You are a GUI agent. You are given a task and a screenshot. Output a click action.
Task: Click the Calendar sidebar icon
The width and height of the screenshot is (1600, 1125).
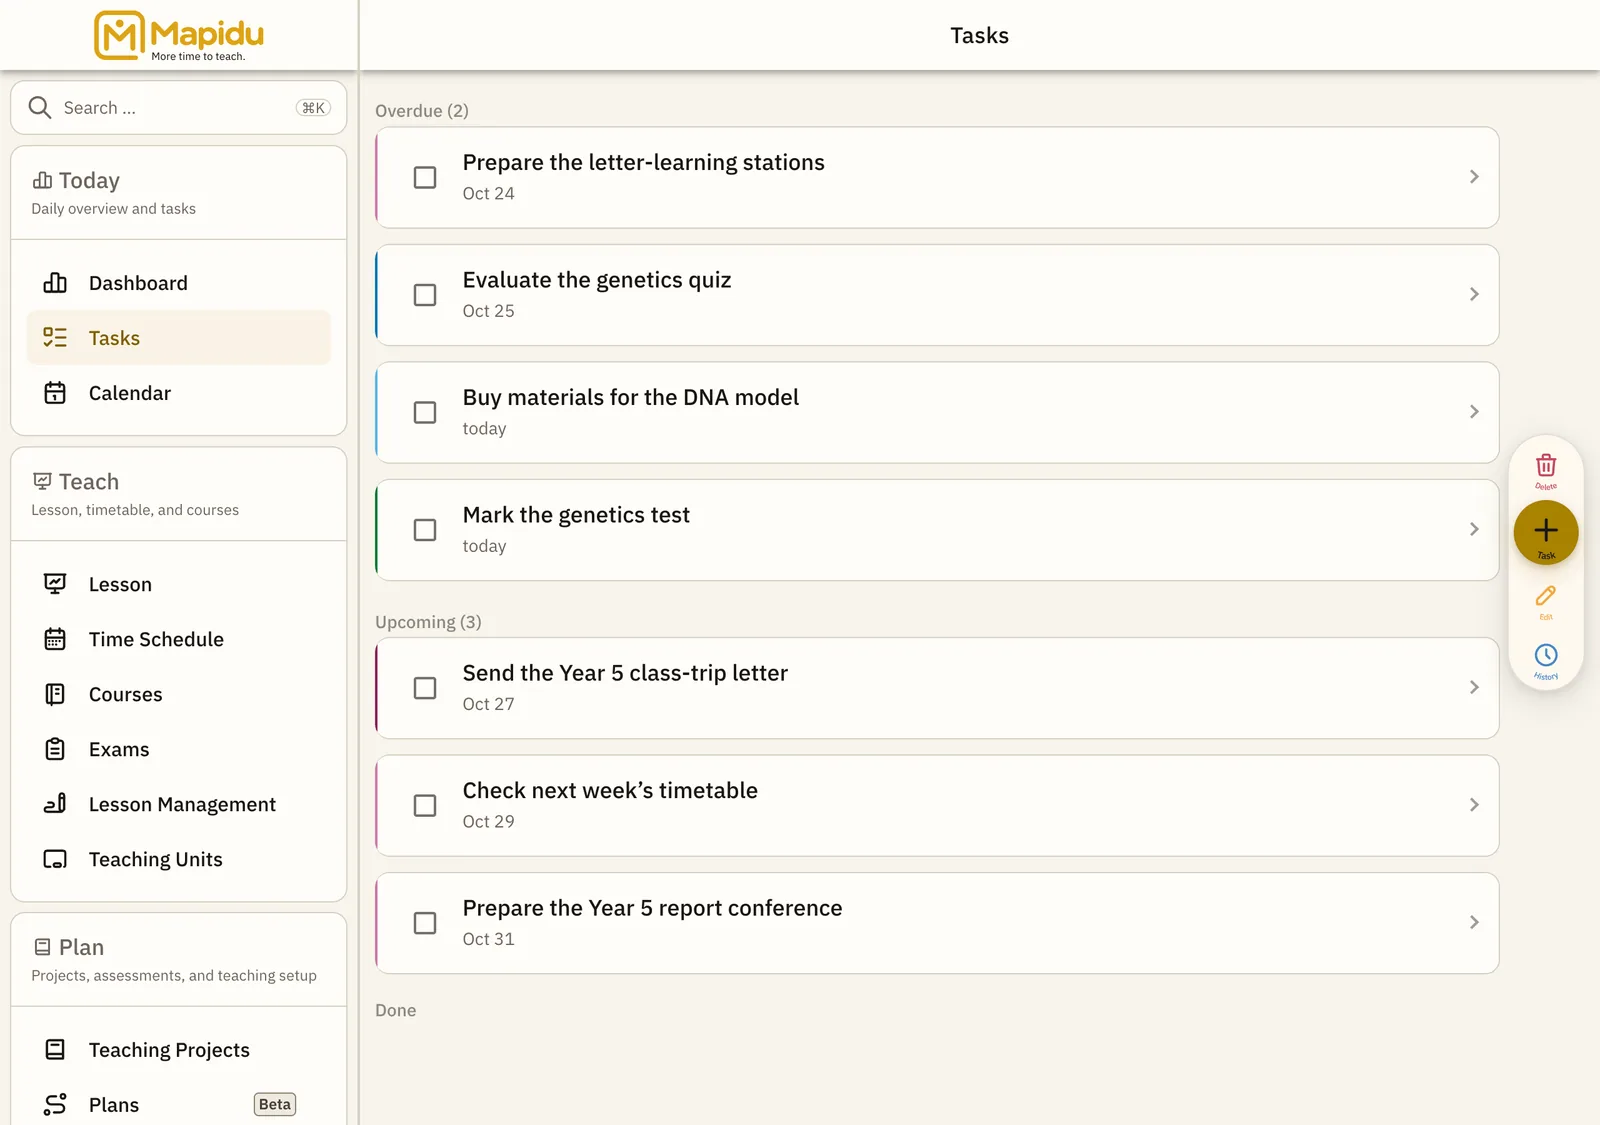click(x=55, y=393)
